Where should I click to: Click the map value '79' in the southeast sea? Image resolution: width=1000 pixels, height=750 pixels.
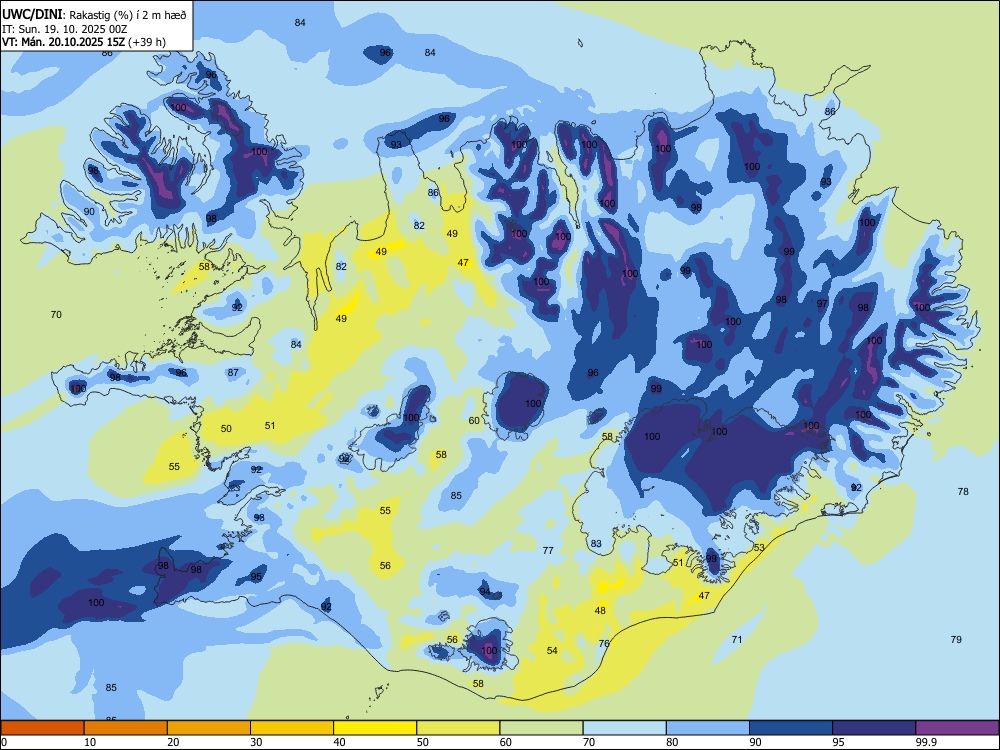956,639
